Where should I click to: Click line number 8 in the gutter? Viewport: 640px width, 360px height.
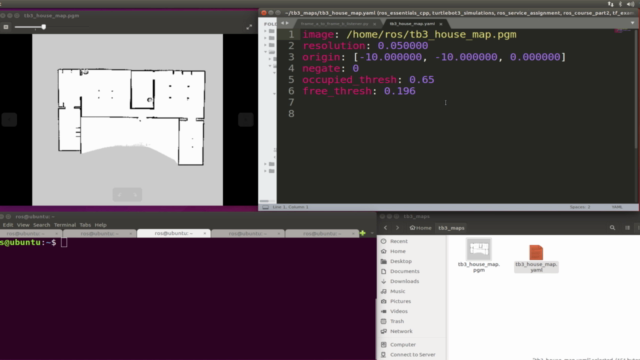pyautogui.click(x=291, y=113)
